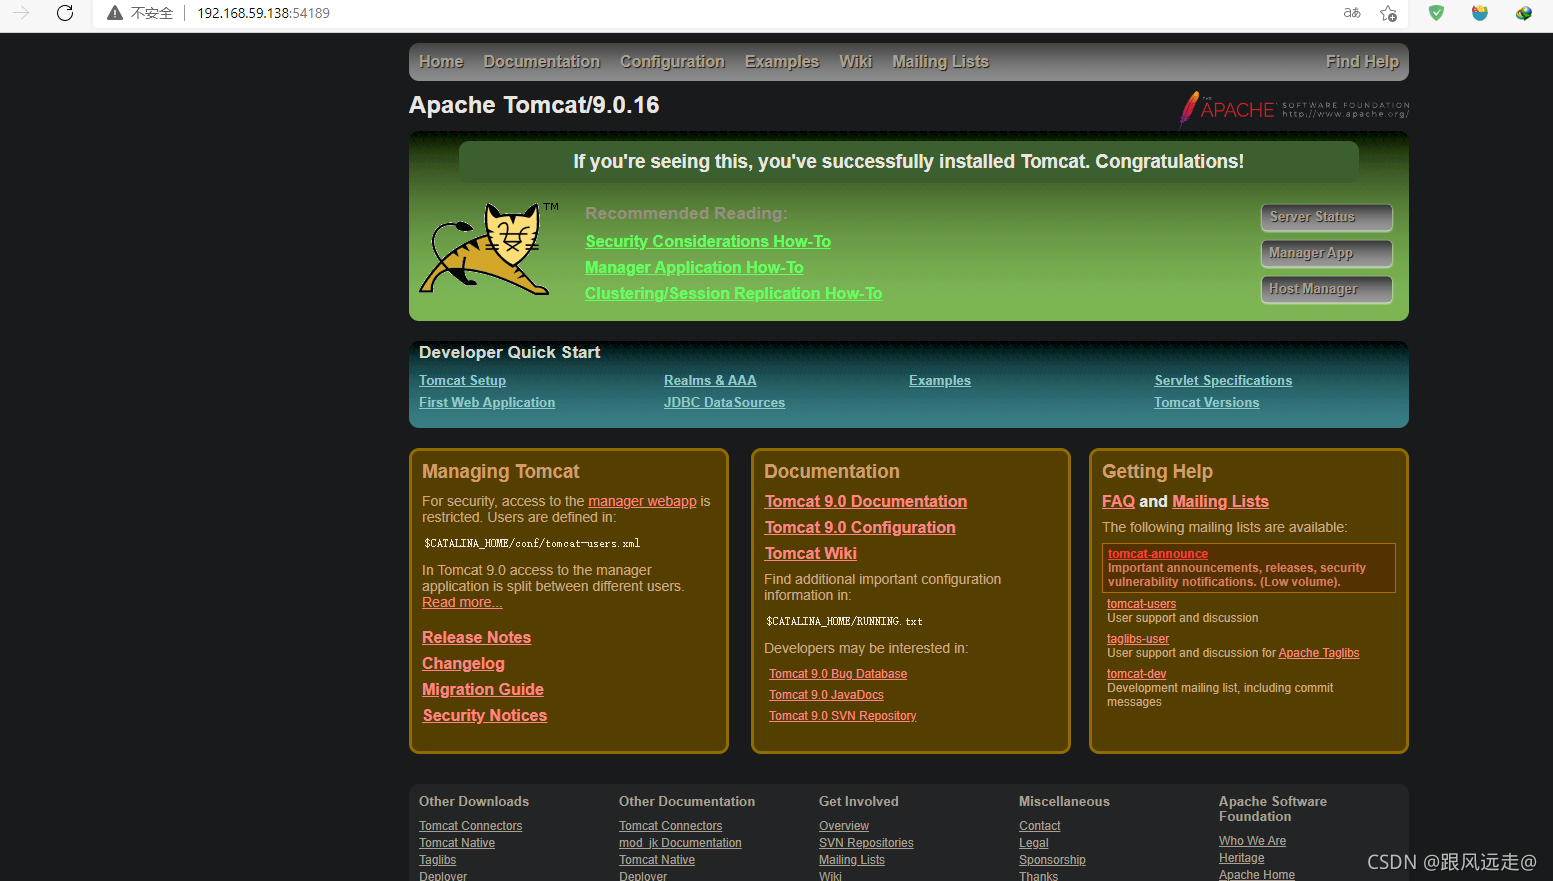This screenshot has height=881, width=1553.
Task: Open the Examples nav item in top bar
Action: (782, 62)
